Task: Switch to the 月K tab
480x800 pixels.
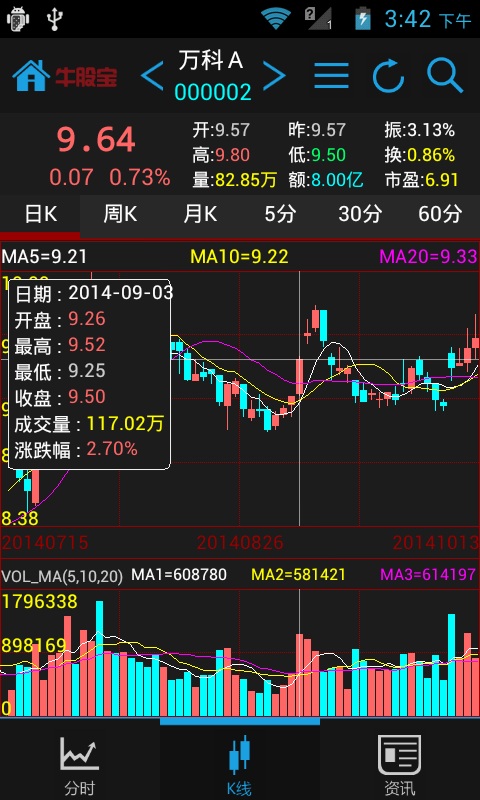Action: tap(200, 214)
